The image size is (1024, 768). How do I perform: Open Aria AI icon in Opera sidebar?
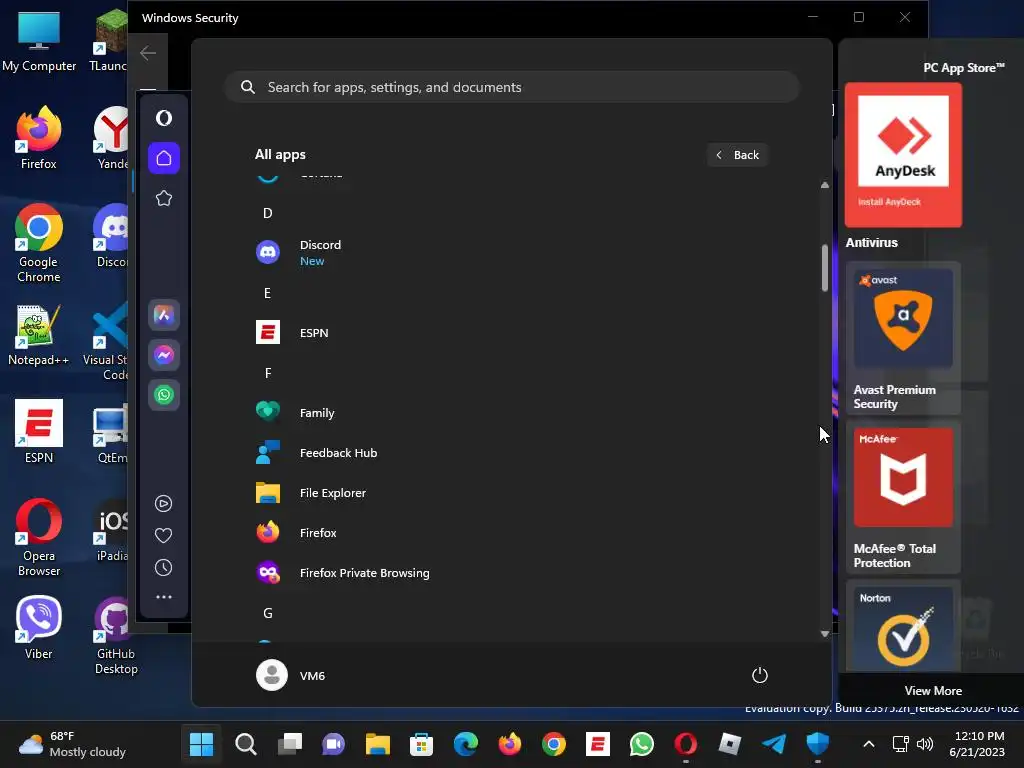pyautogui.click(x=164, y=315)
